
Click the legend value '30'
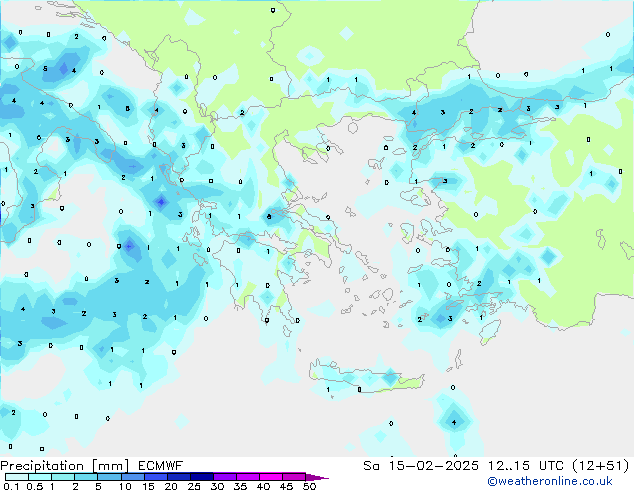[x=217, y=486]
